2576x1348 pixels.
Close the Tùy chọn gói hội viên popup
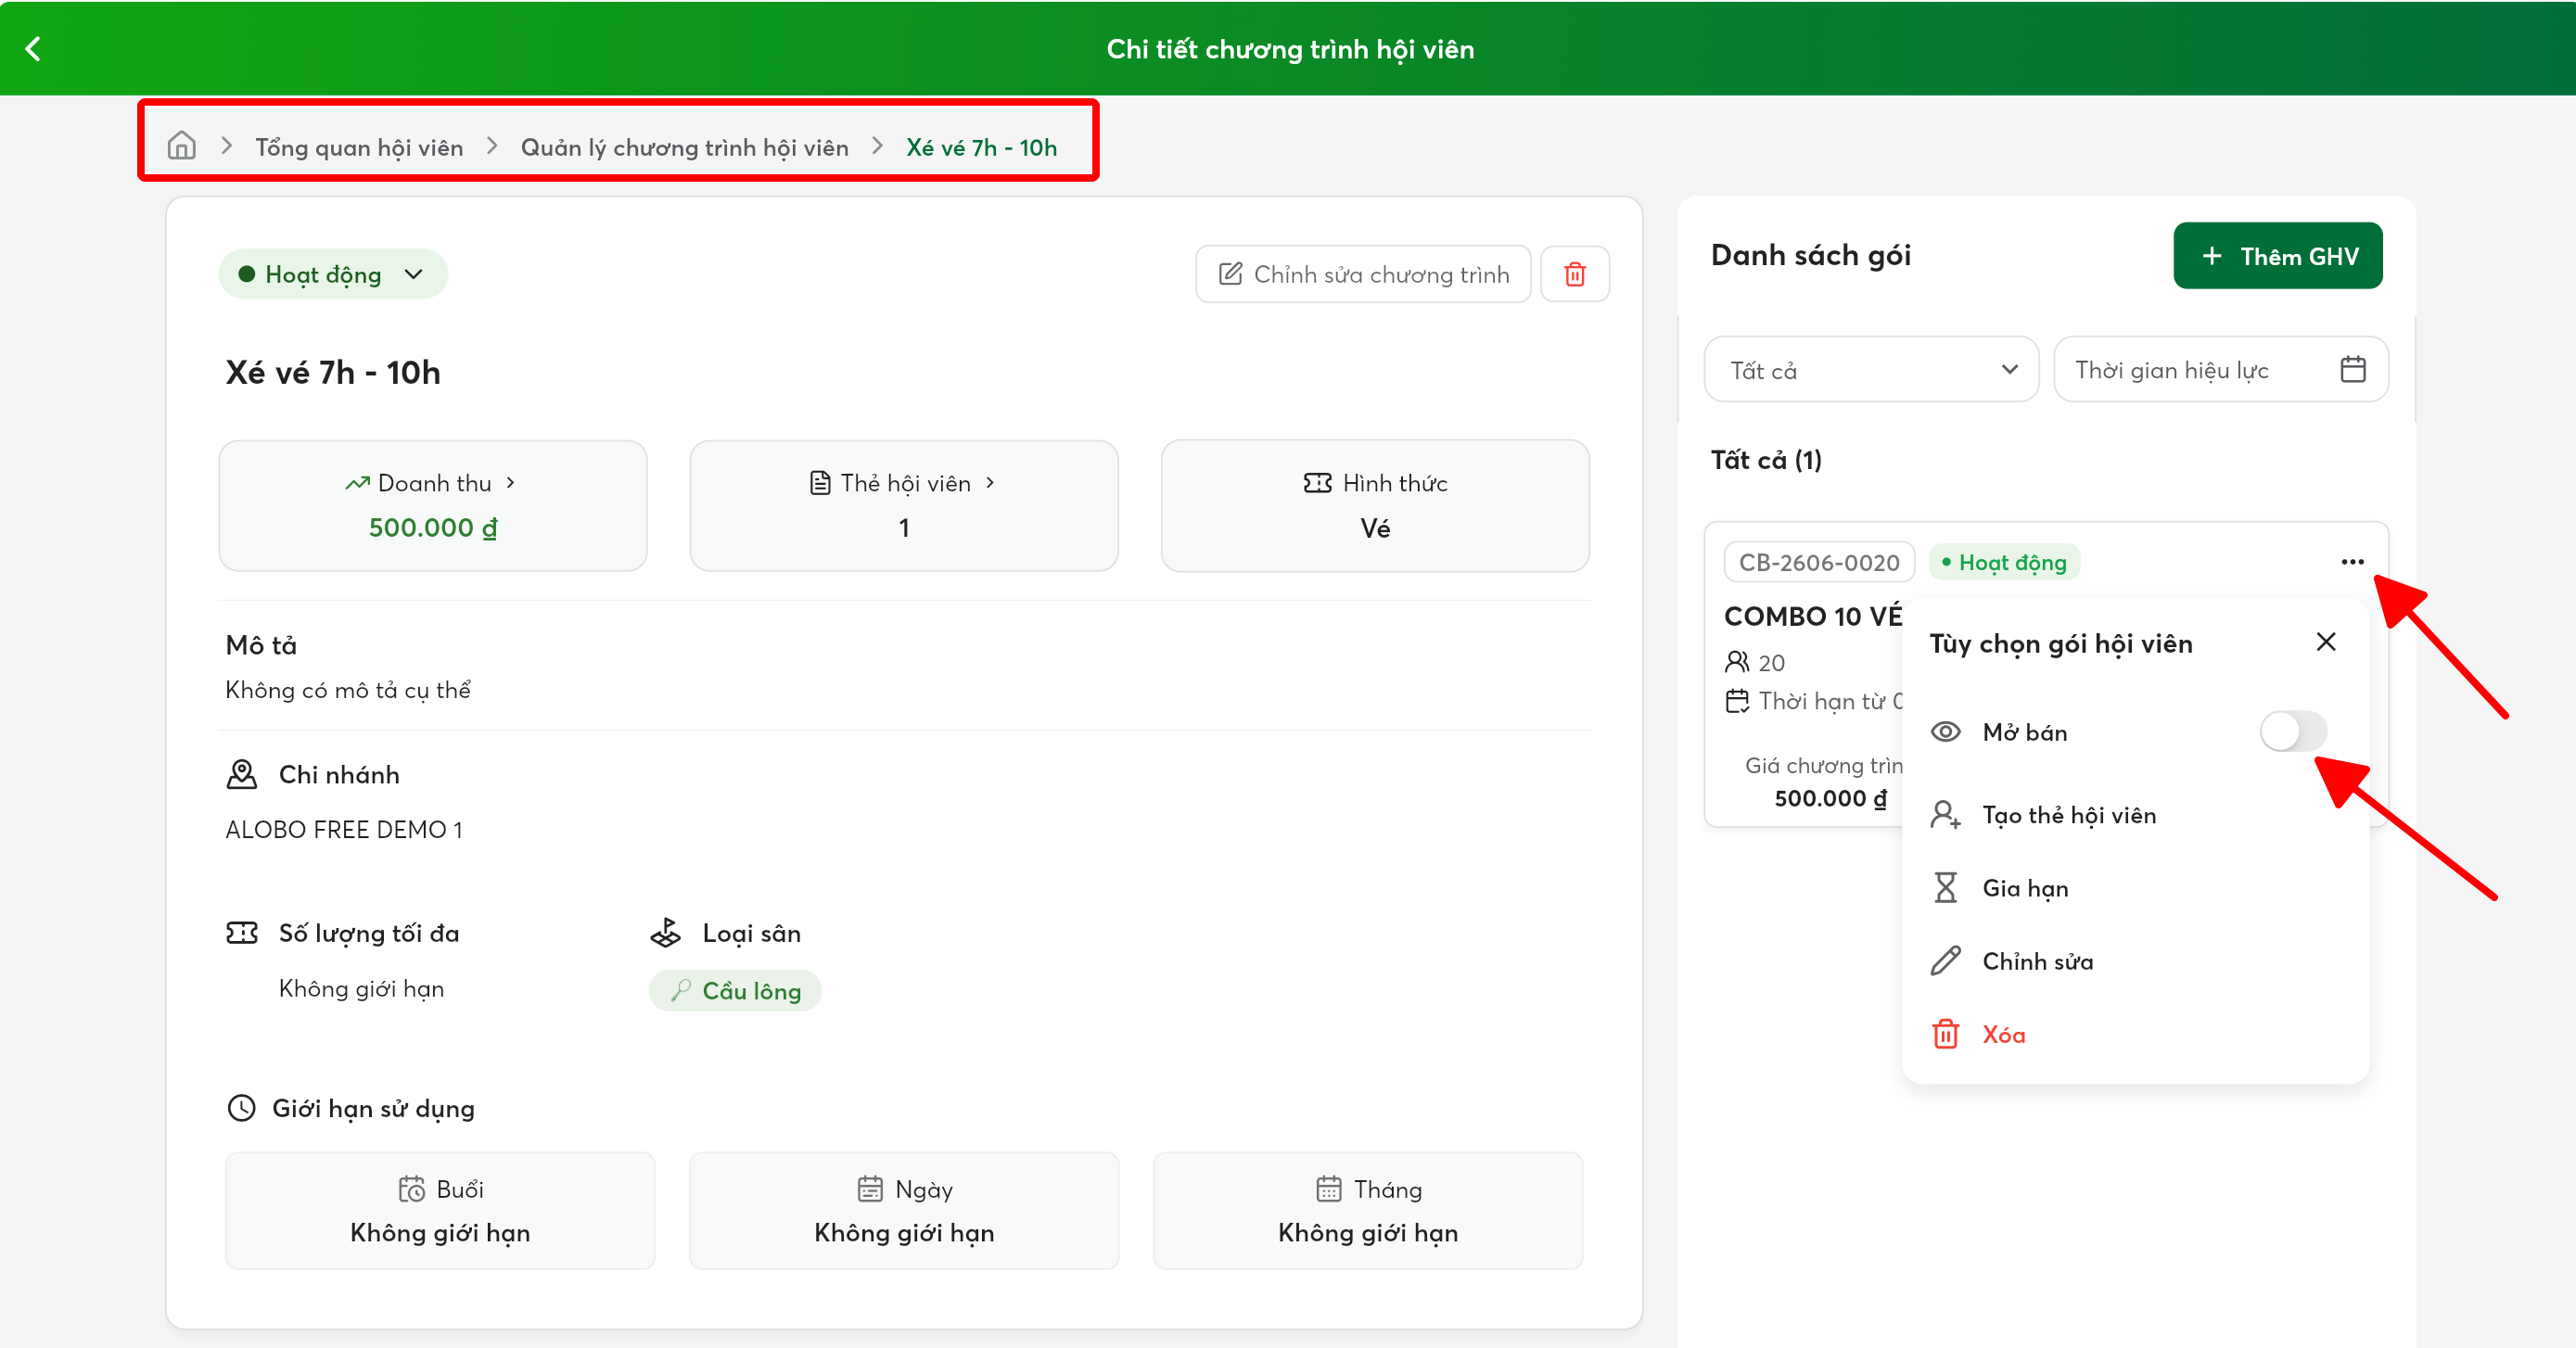(2326, 642)
